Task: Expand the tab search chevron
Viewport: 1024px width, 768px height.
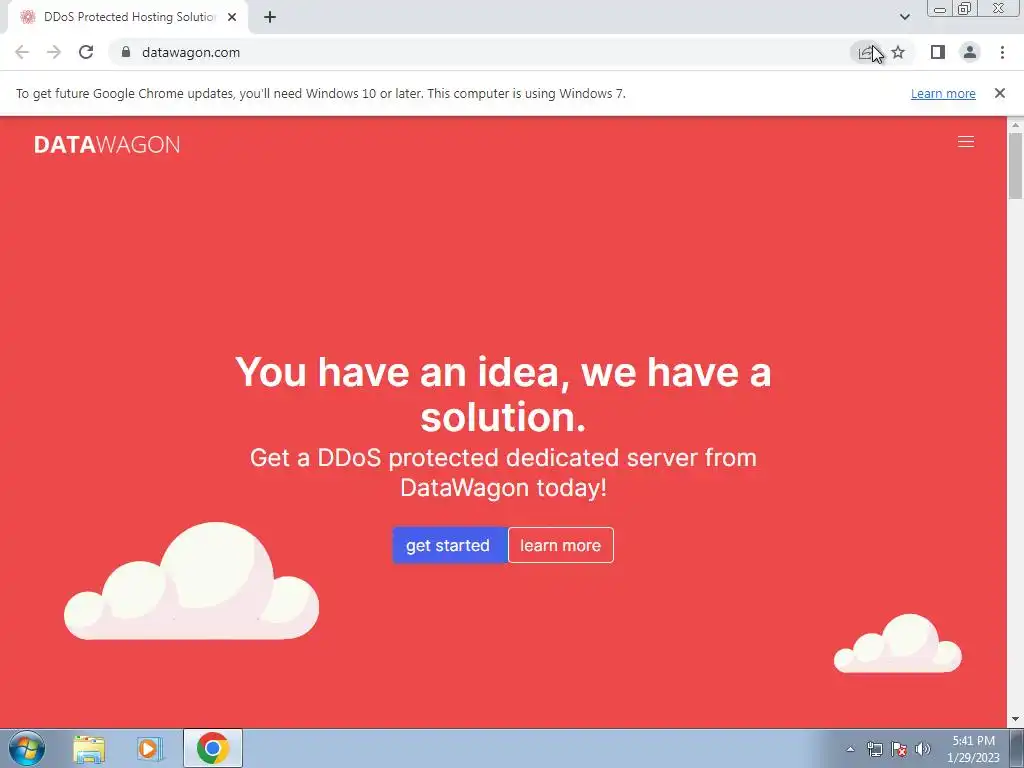Action: click(x=904, y=17)
